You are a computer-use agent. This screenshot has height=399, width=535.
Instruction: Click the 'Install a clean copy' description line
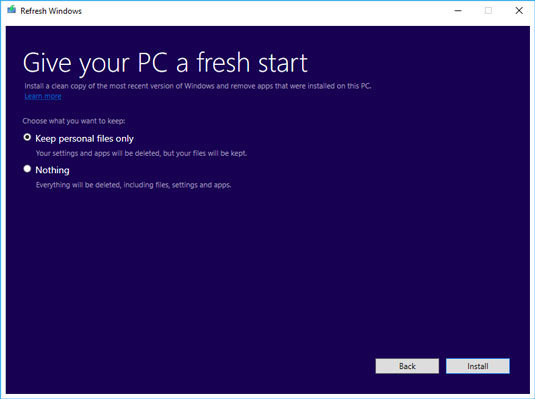click(x=198, y=86)
